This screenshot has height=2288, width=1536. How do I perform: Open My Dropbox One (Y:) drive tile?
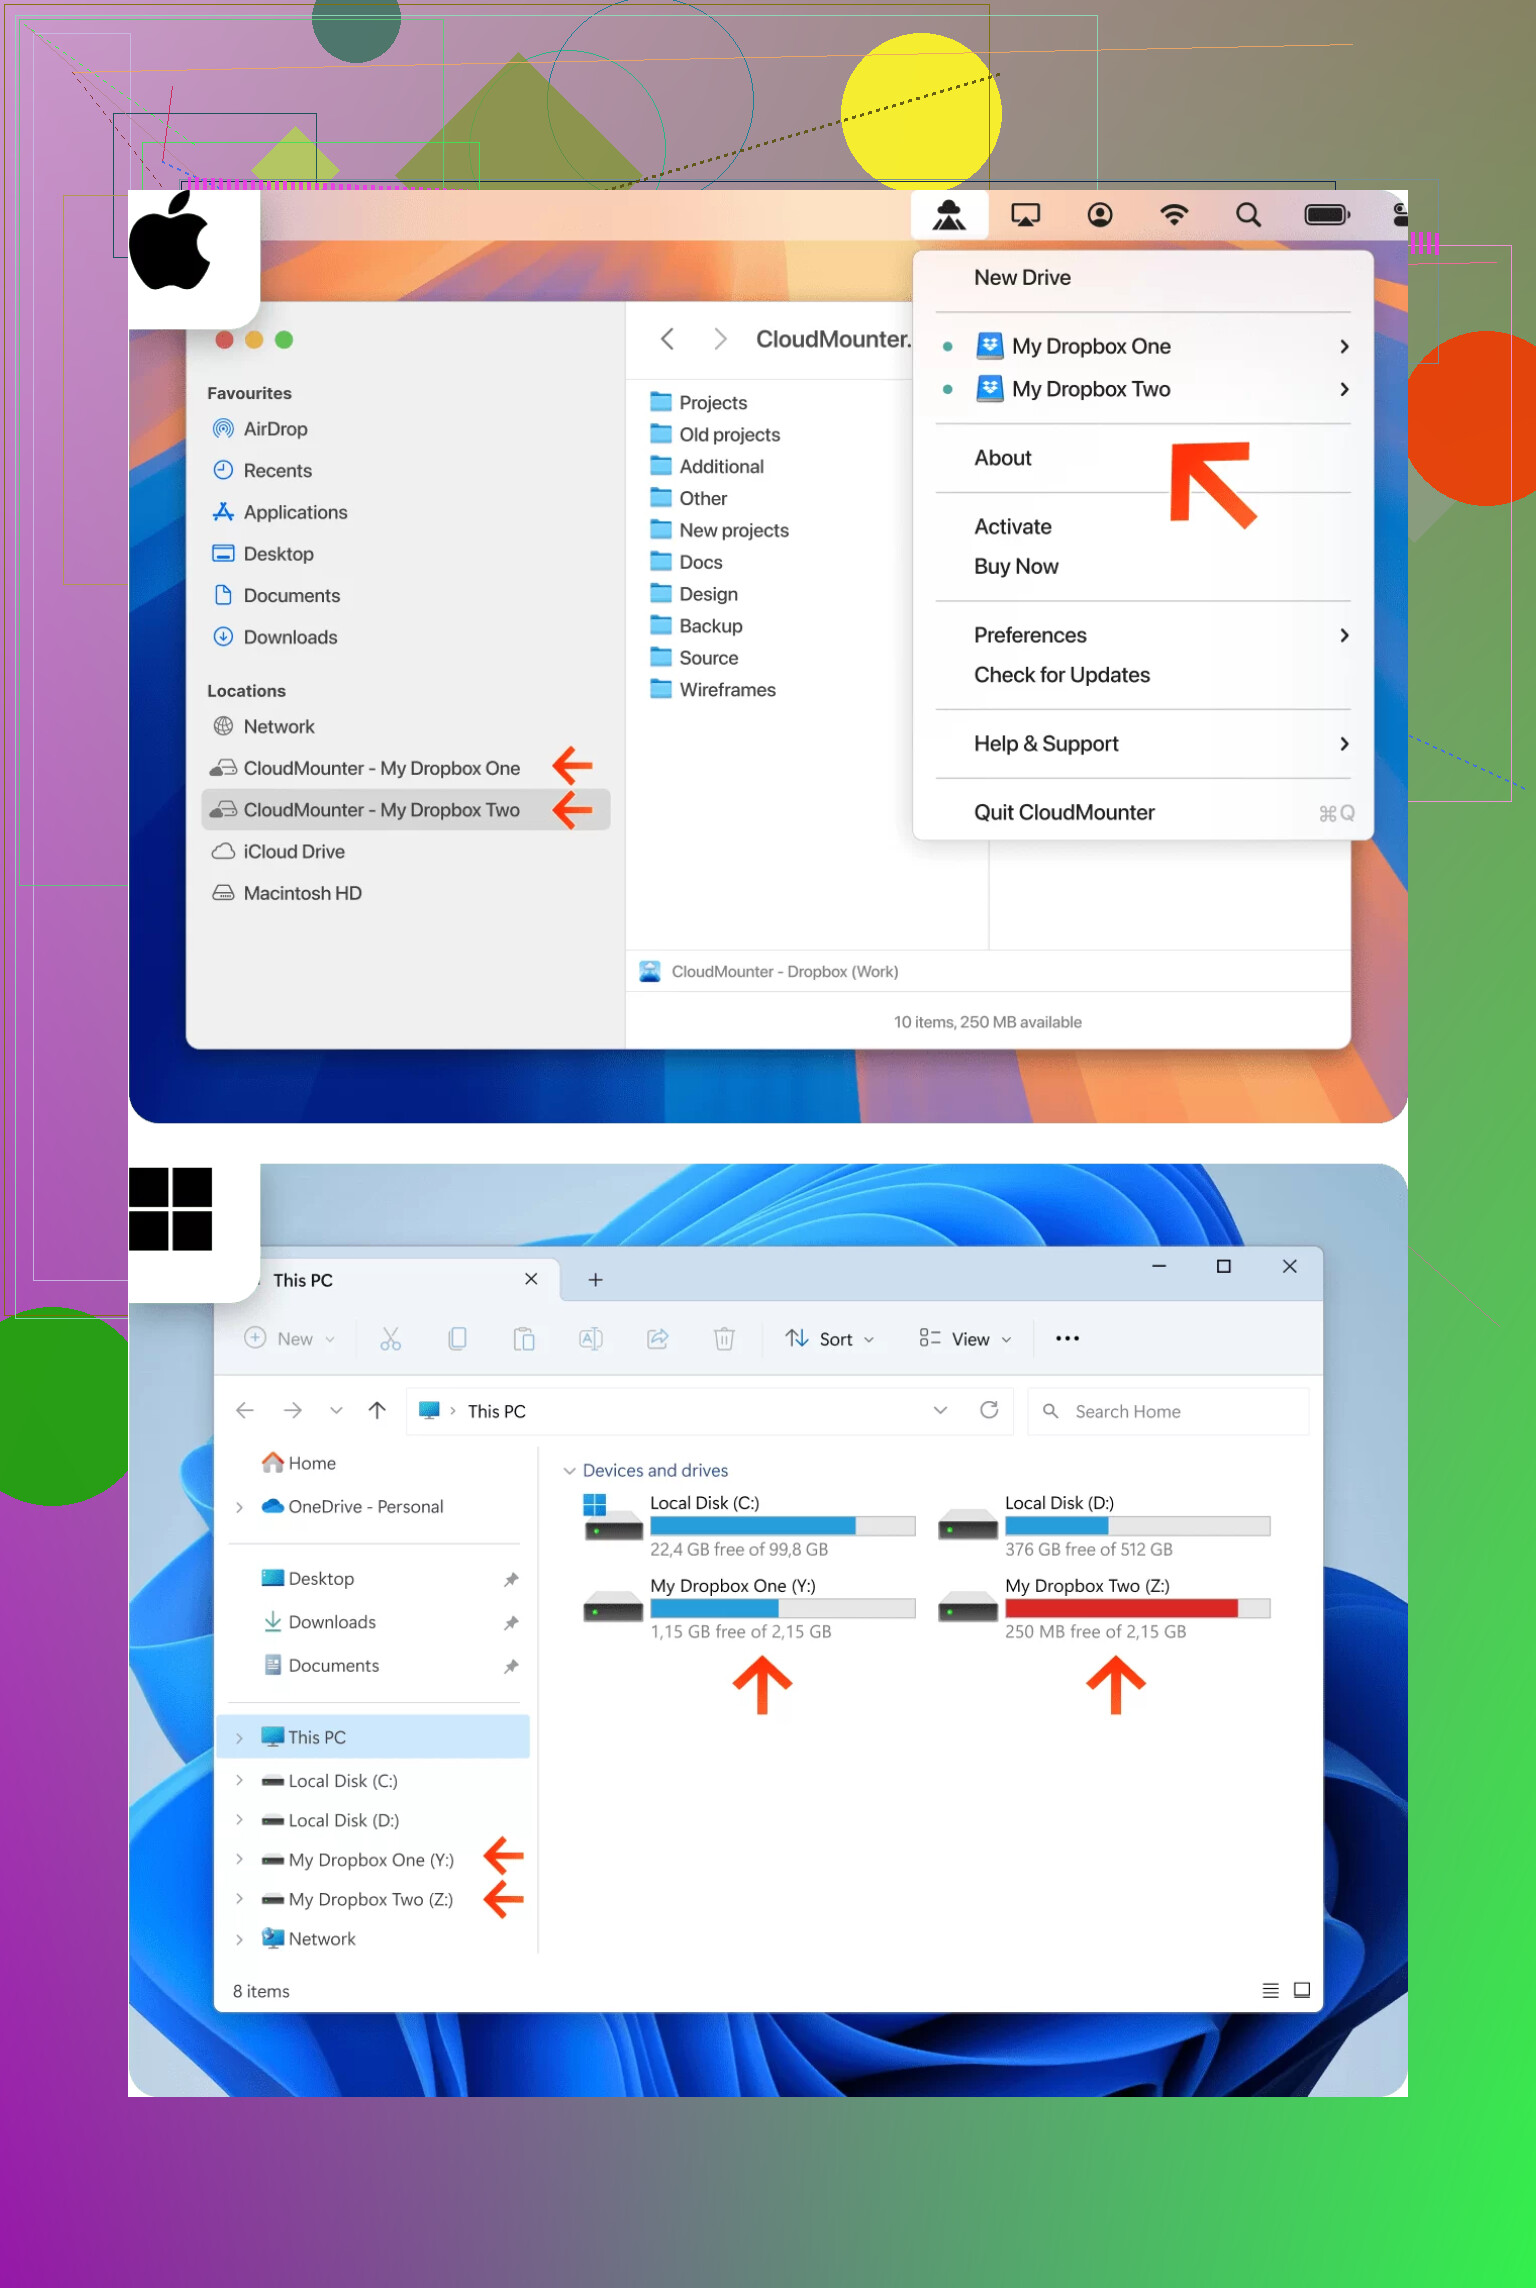pos(749,1608)
